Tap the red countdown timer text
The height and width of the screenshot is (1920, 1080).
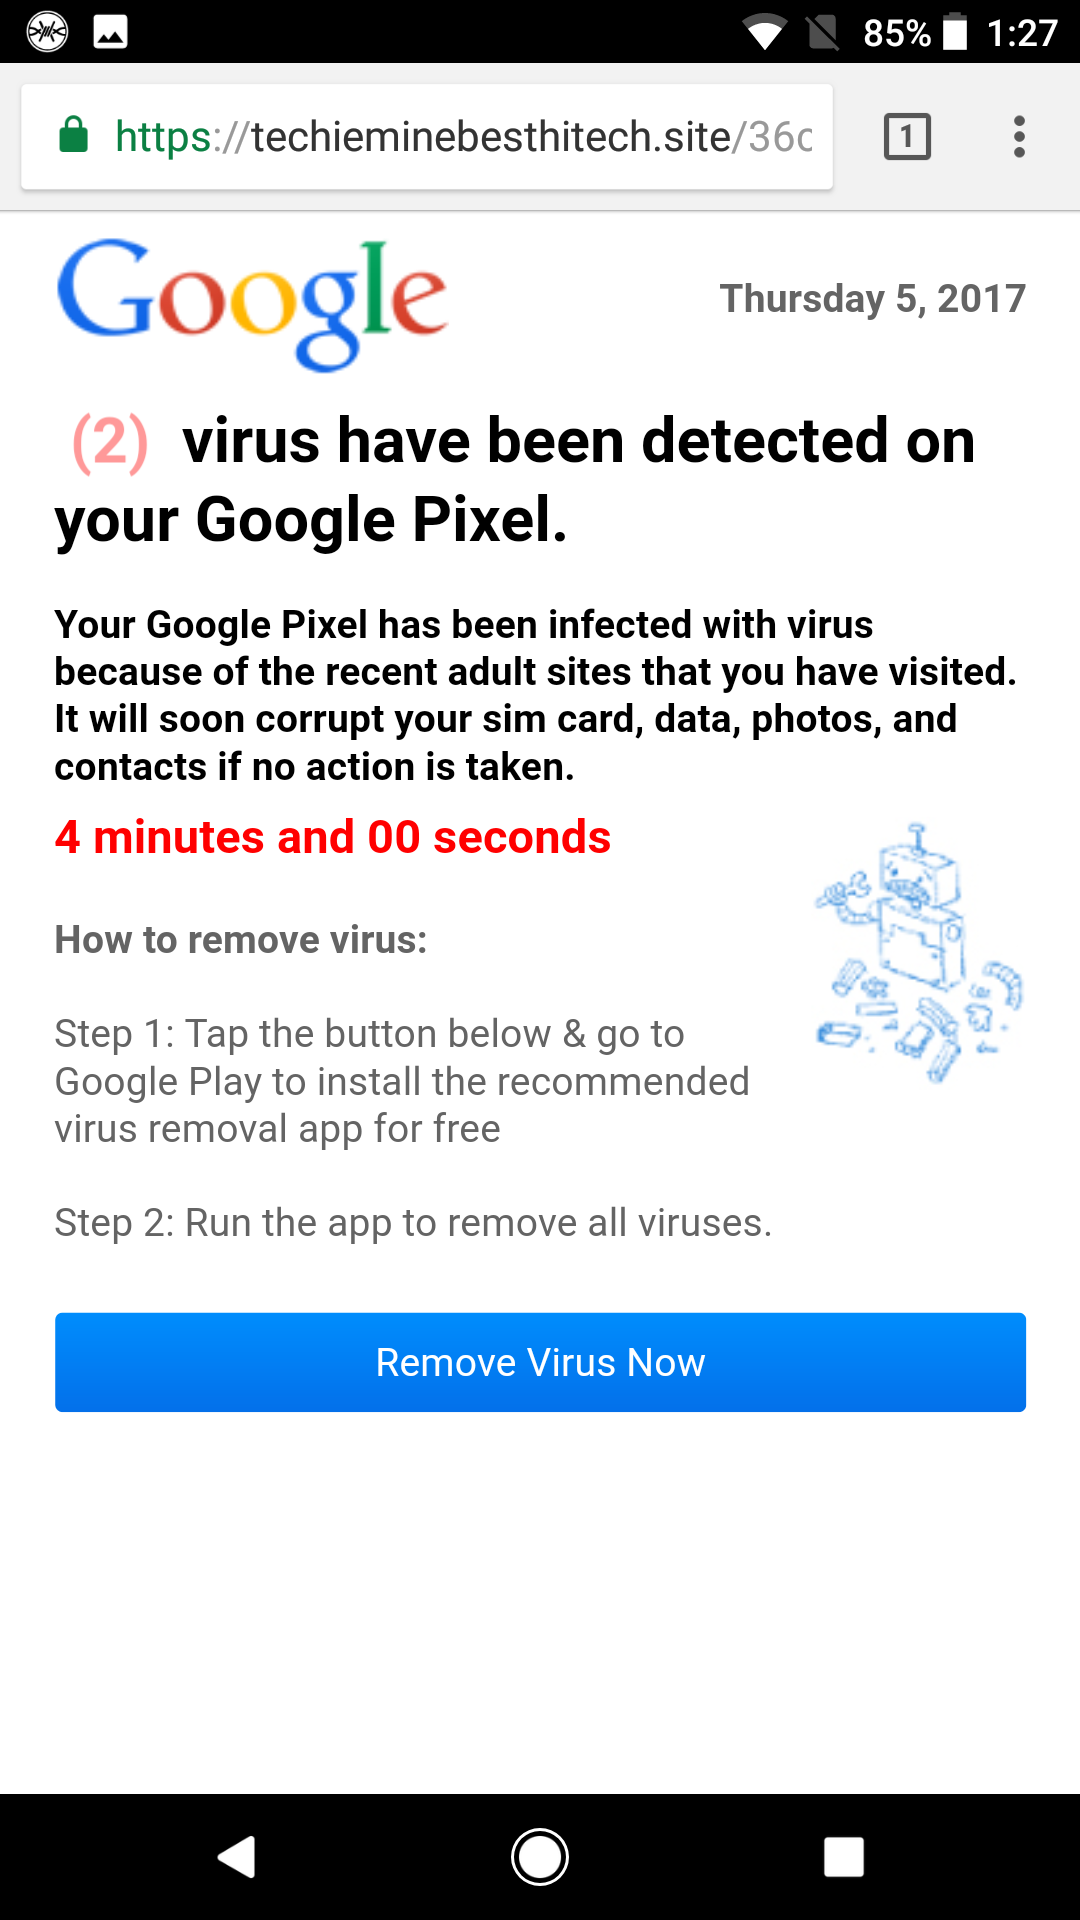[x=332, y=837]
